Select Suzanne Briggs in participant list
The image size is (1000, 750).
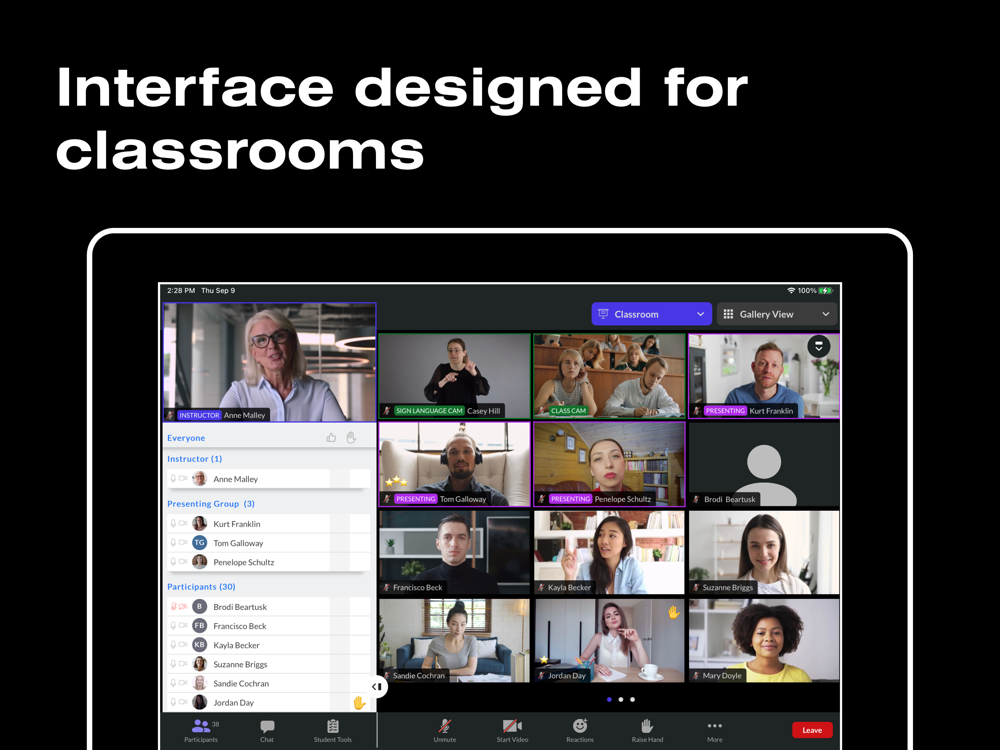268,664
